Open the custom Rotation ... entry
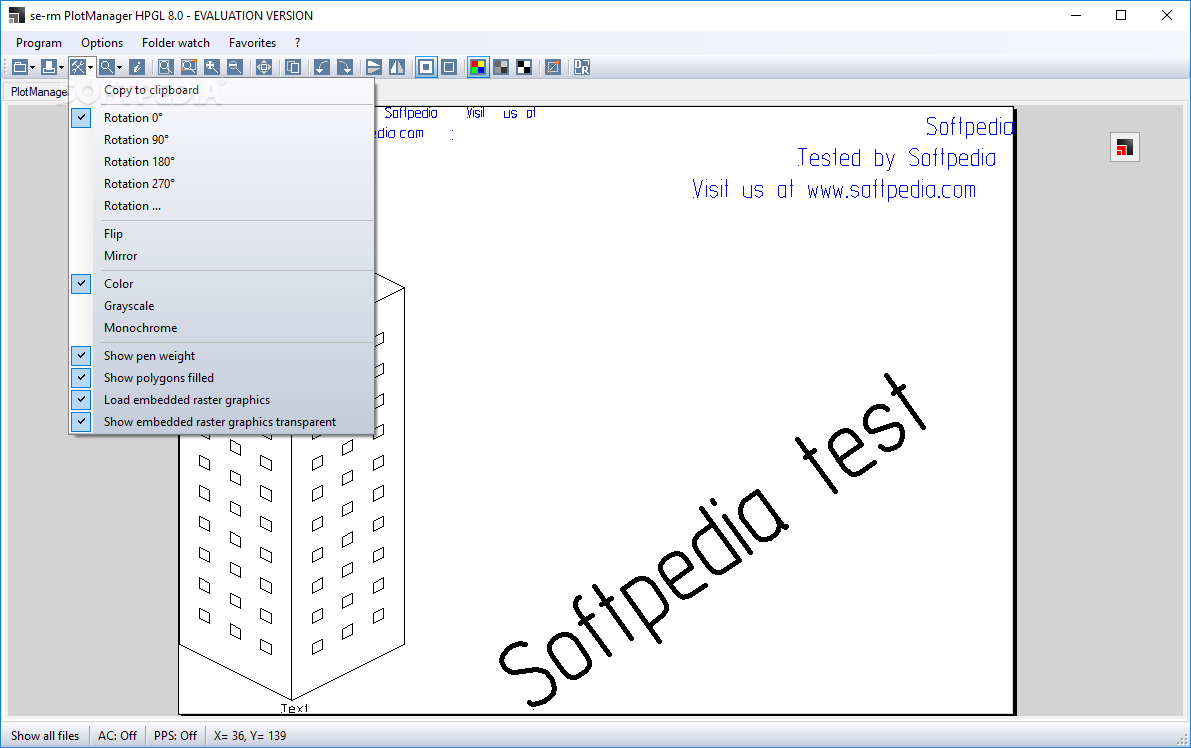 click(x=222, y=206)
